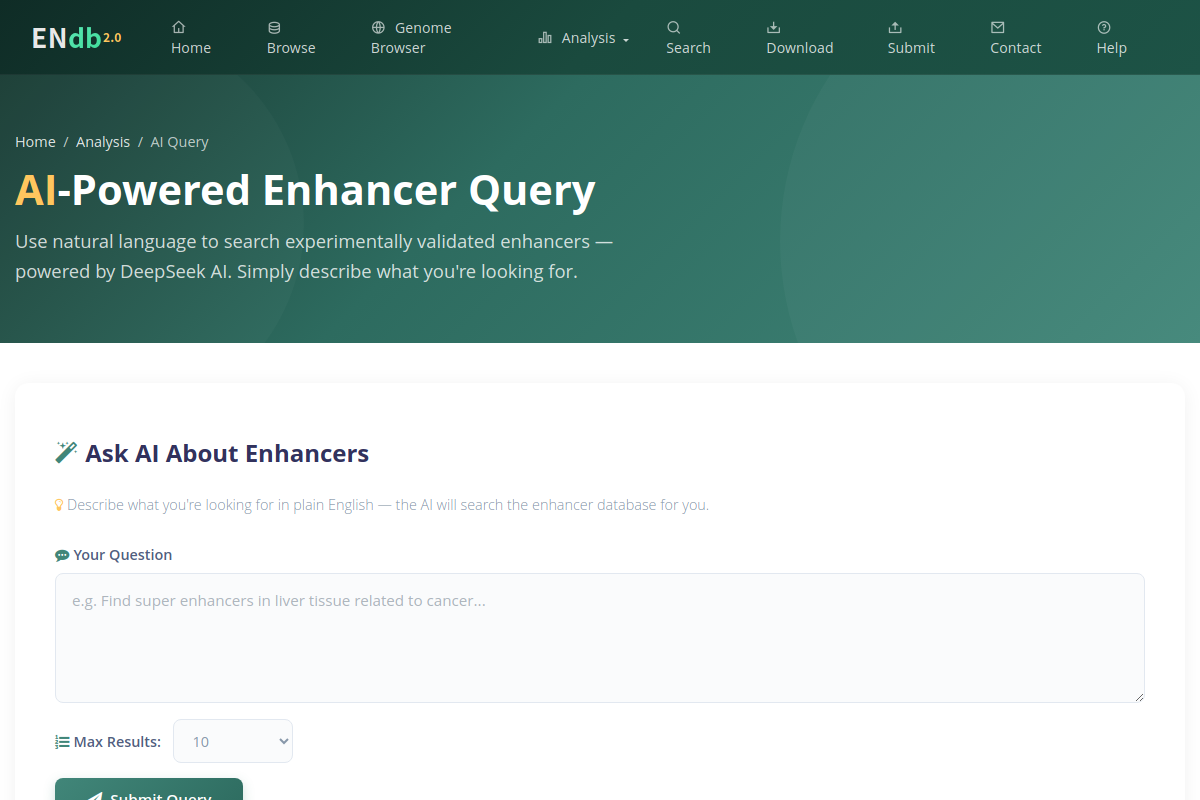
Task: Click the Submit upload icon
Action: [895, 28]
